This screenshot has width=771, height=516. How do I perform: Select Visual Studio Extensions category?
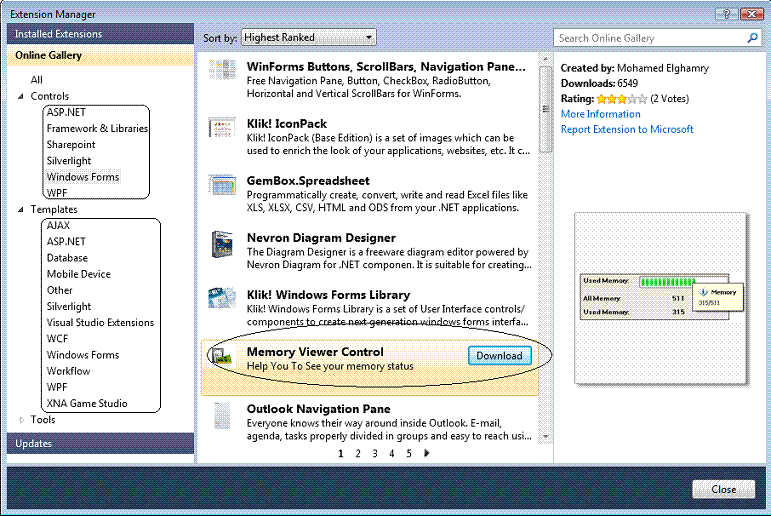click(x=100, y=323)
